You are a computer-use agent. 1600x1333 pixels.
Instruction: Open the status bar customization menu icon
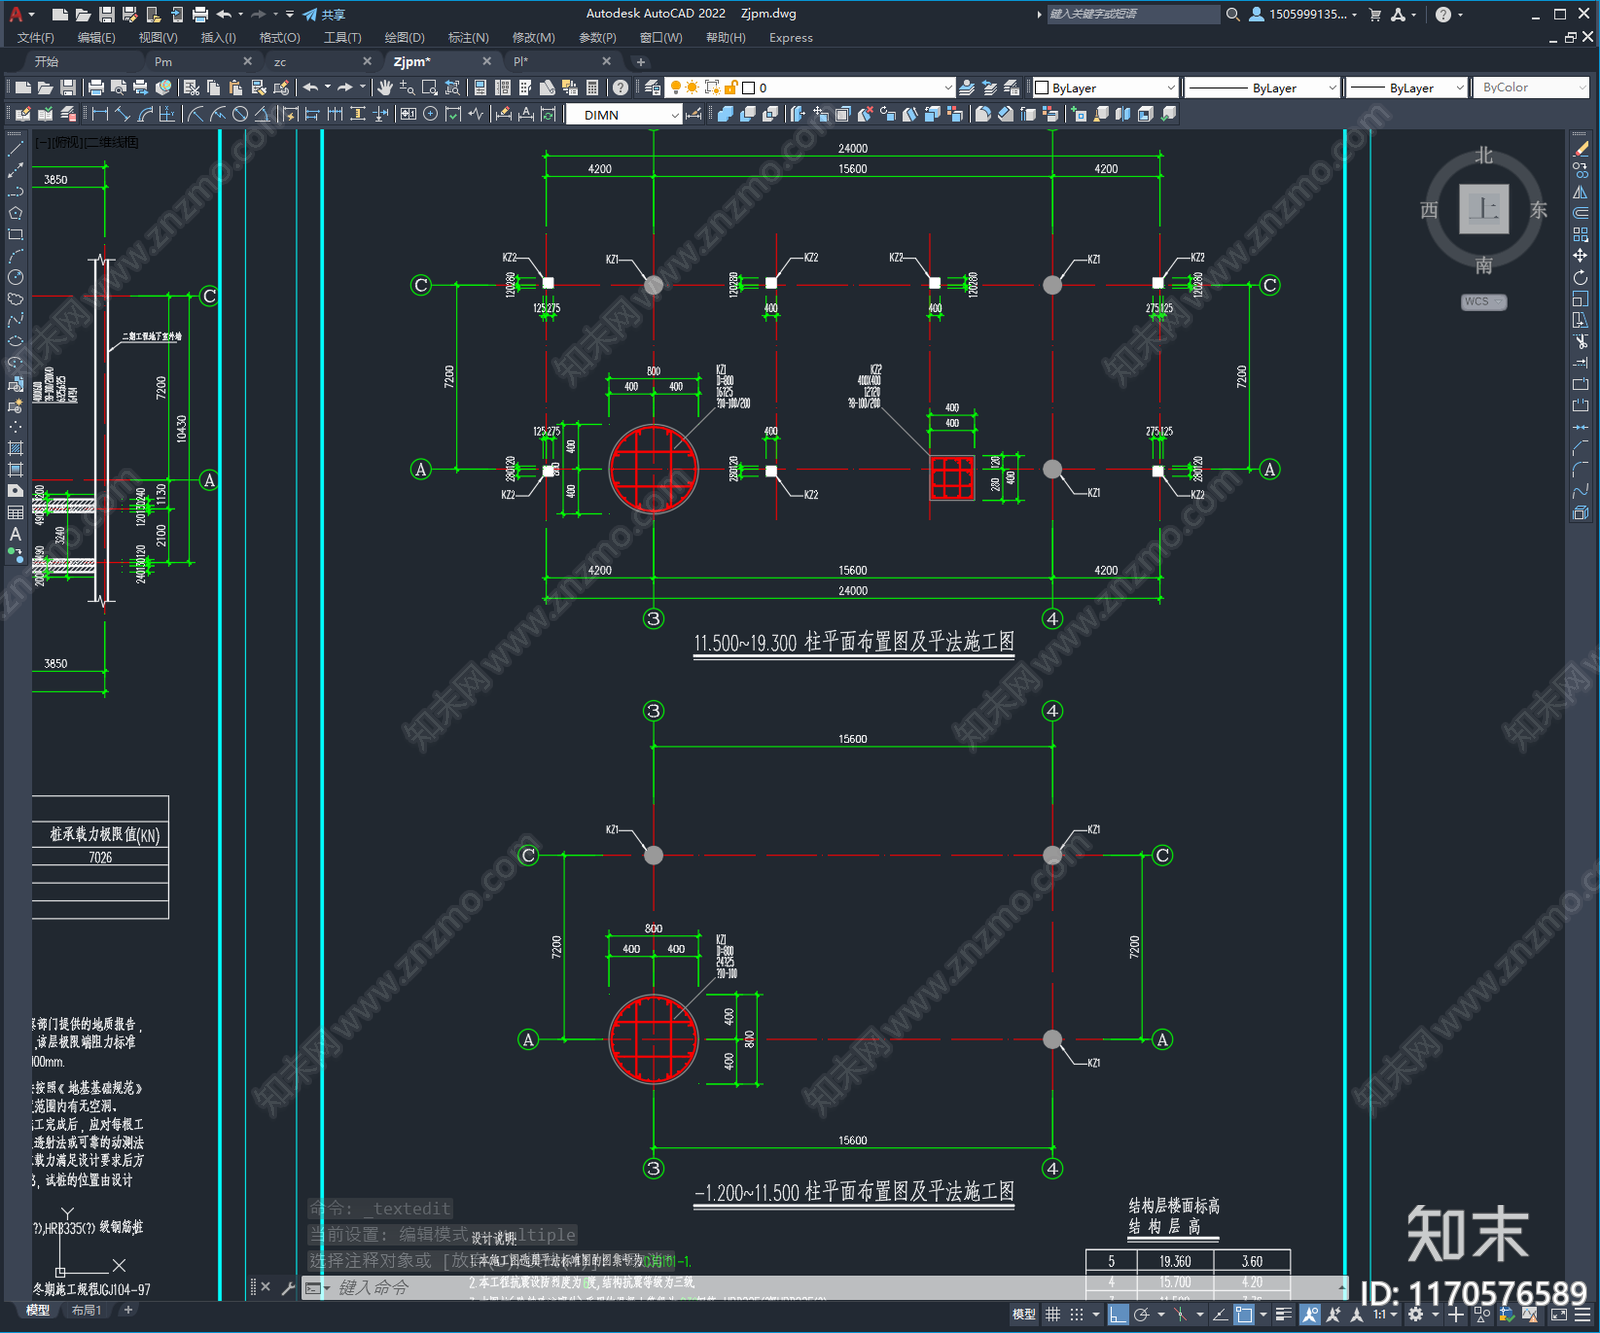click(1582, 1314)
